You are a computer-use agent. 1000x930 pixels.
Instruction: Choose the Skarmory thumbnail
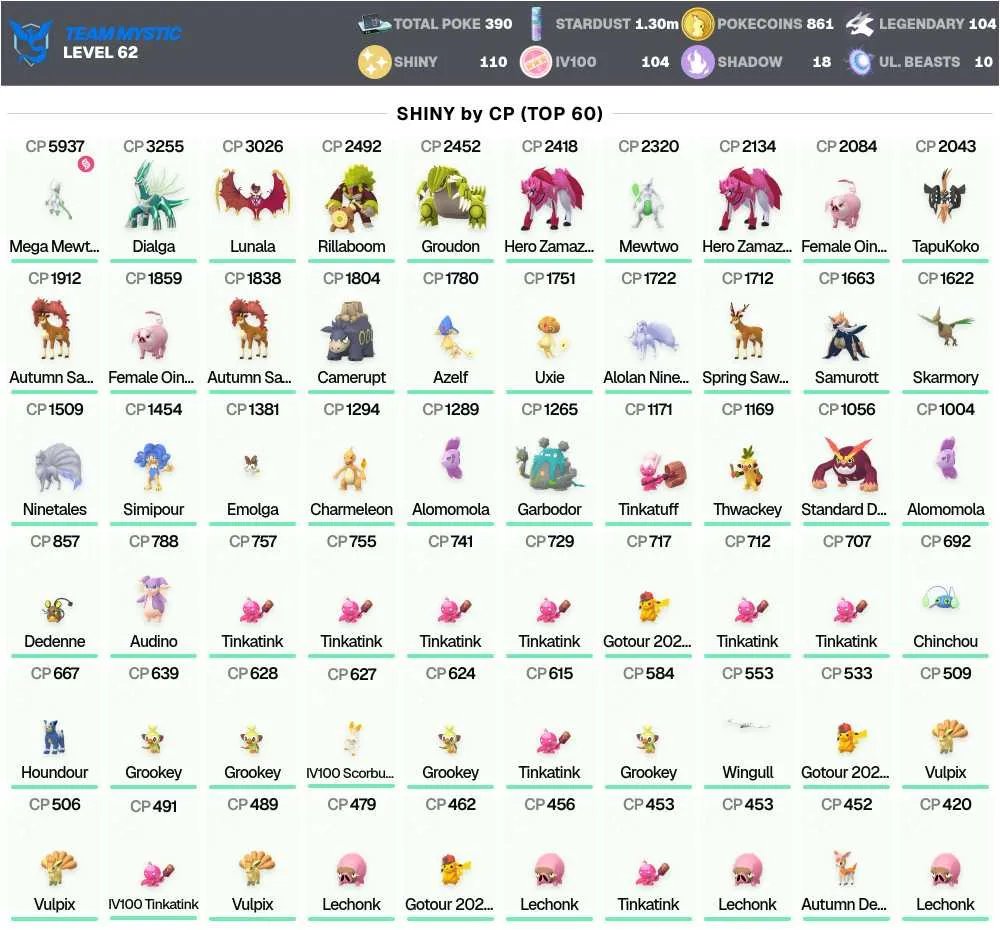(x=945, y=325)
